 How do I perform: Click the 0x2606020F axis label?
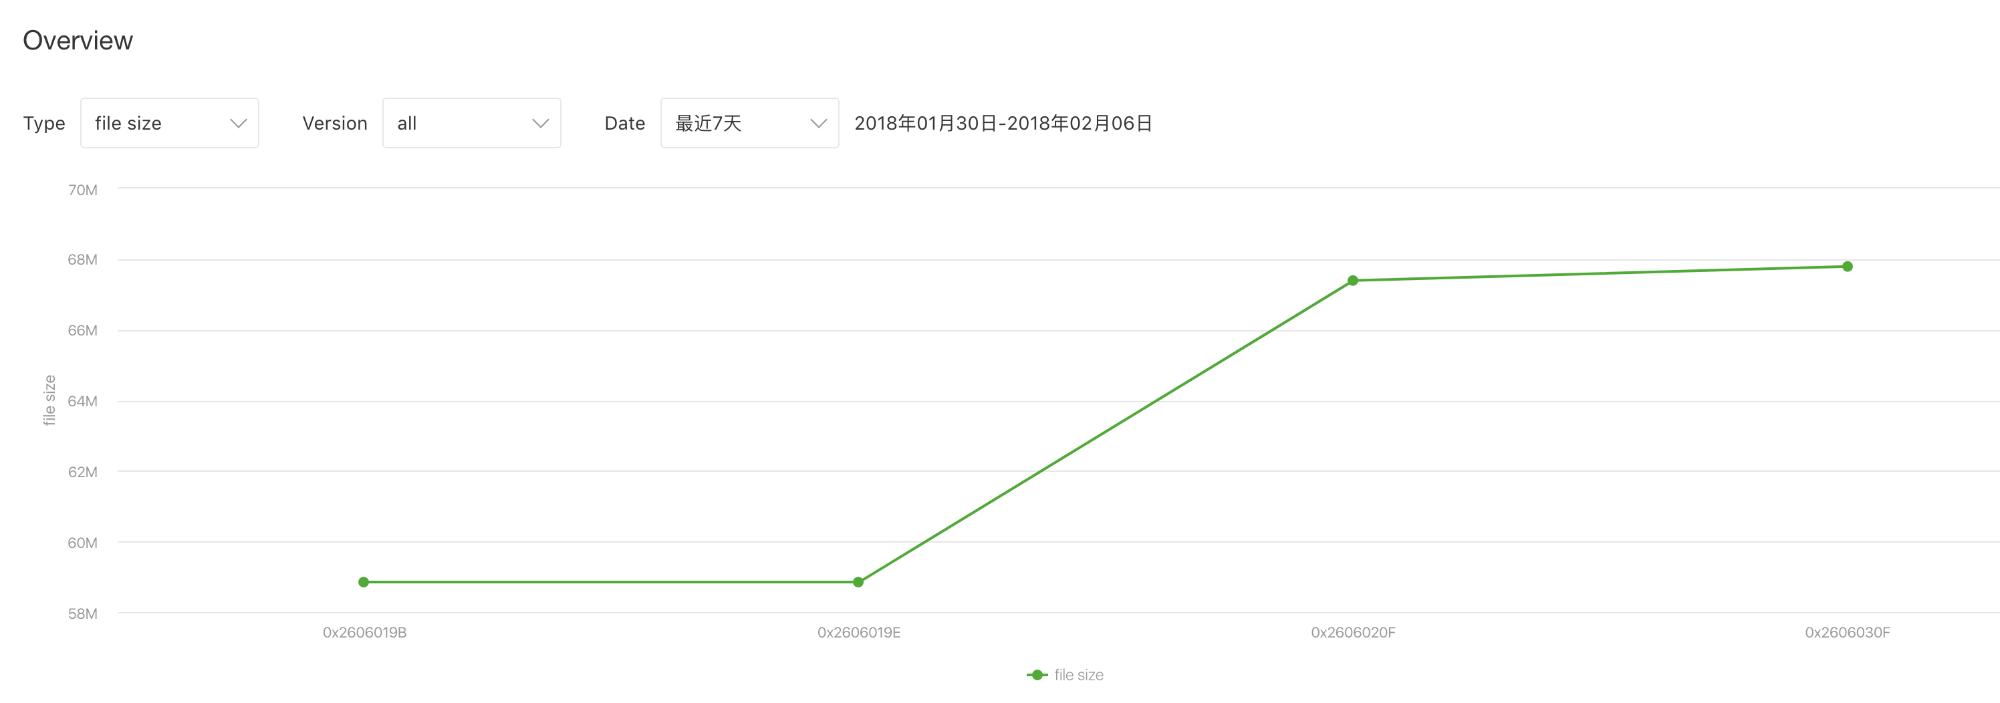pyautogui.click(x=1353, y=633)
